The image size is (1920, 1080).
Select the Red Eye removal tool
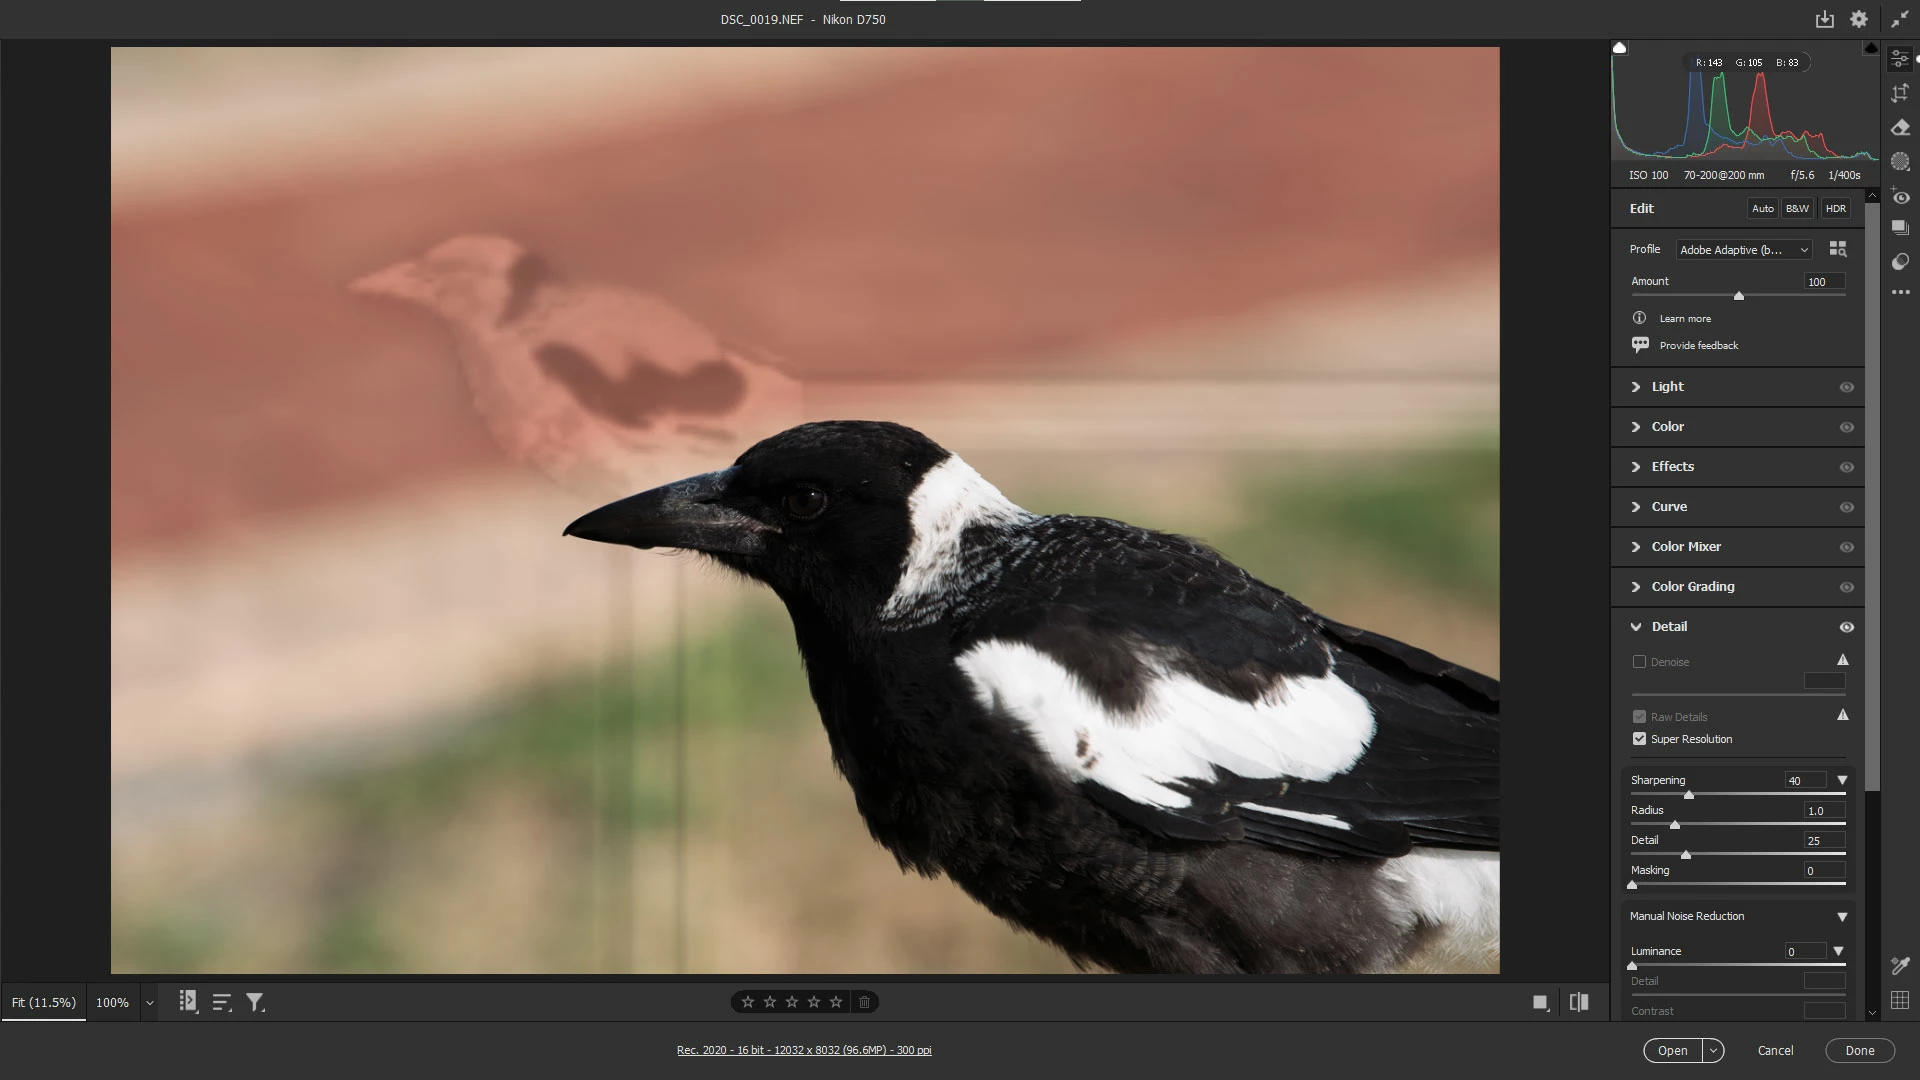coord(1900,197)
